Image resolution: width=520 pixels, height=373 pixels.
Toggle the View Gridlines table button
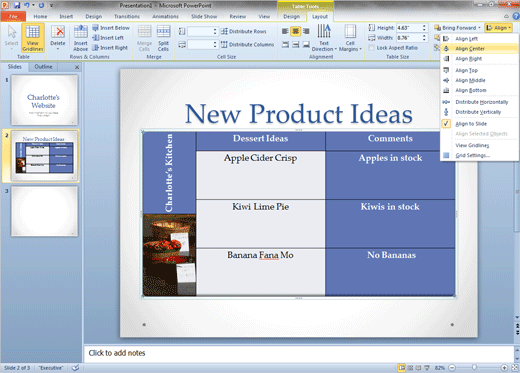[x=33, y=38]
